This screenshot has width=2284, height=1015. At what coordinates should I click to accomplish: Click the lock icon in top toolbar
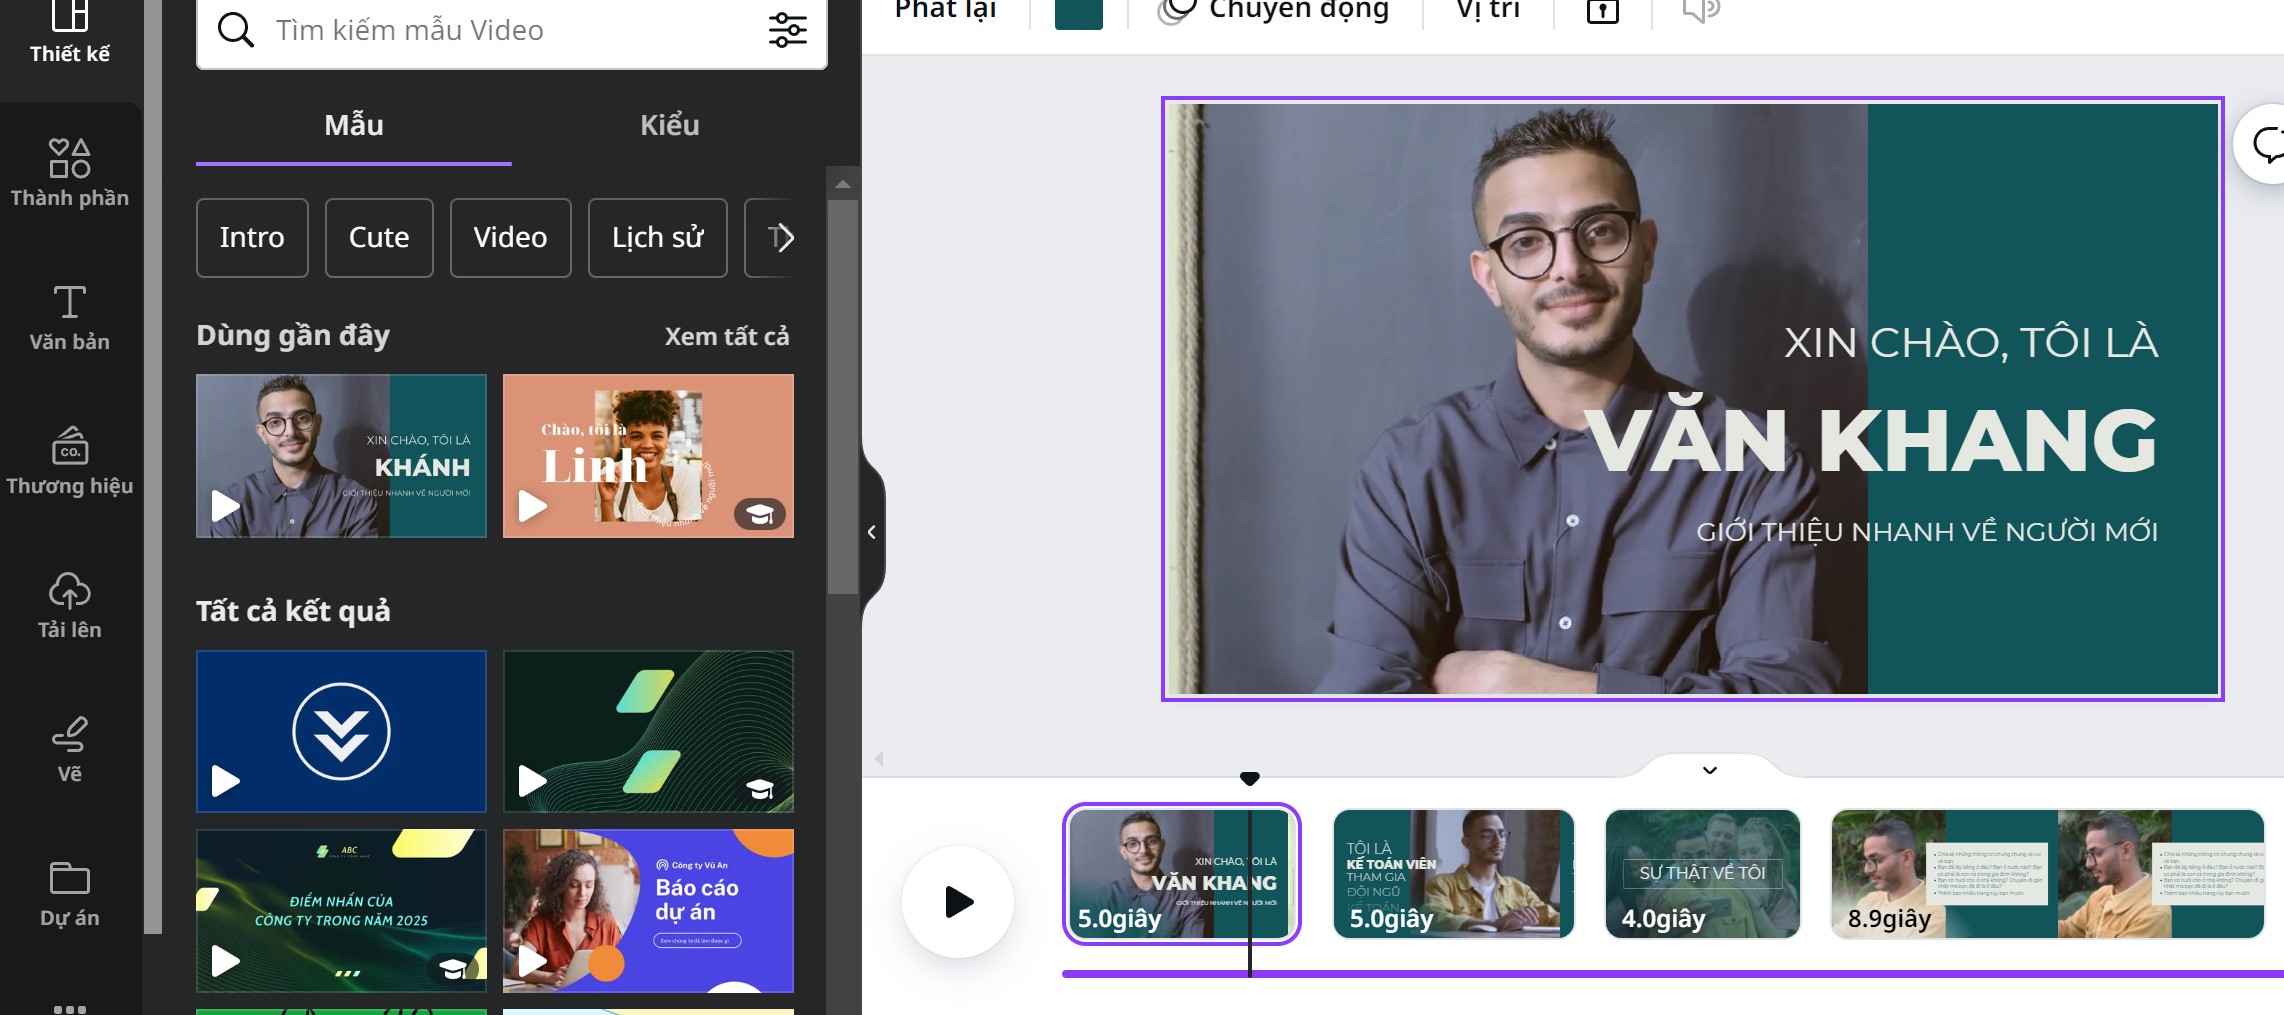pos(1602,12)
